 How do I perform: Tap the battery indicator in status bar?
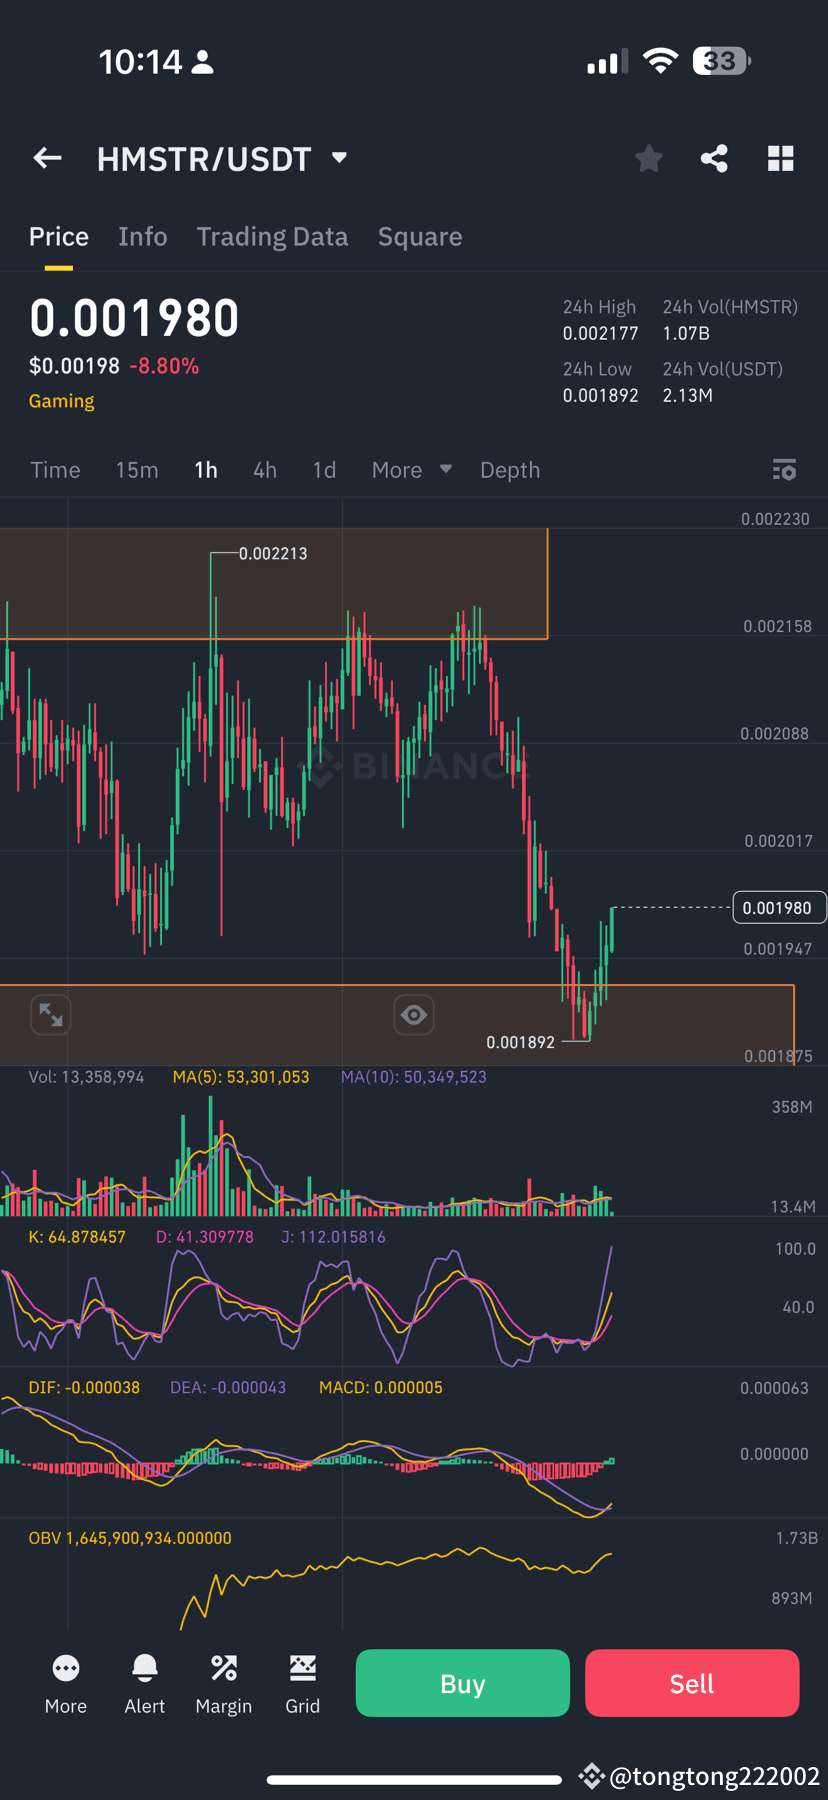click(722, 61)
